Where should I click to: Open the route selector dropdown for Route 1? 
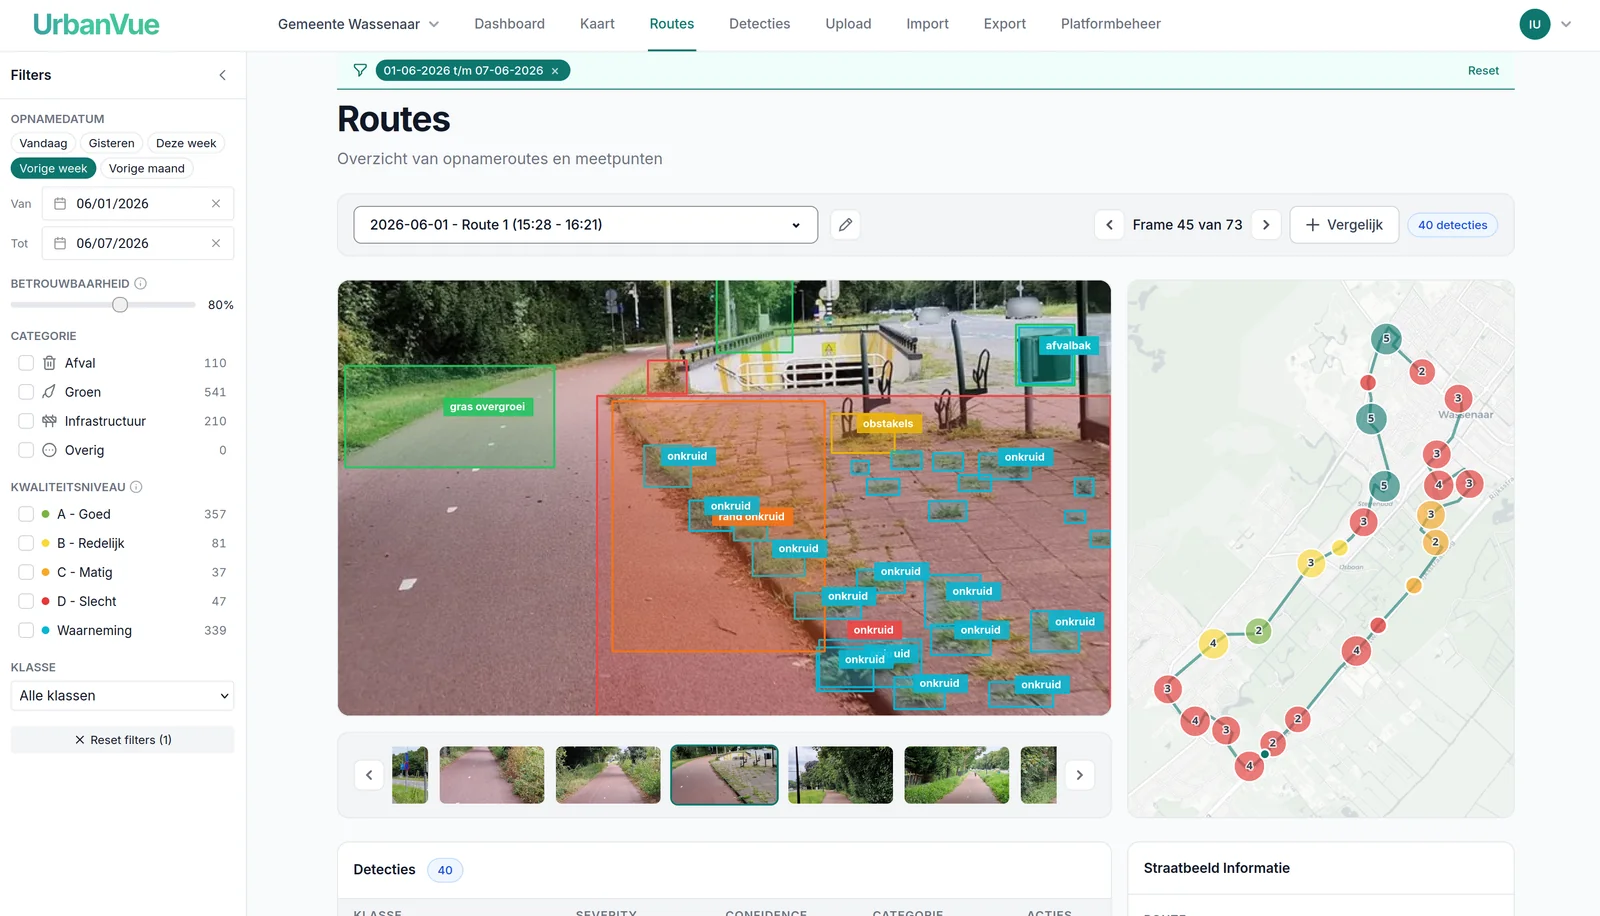585,225
